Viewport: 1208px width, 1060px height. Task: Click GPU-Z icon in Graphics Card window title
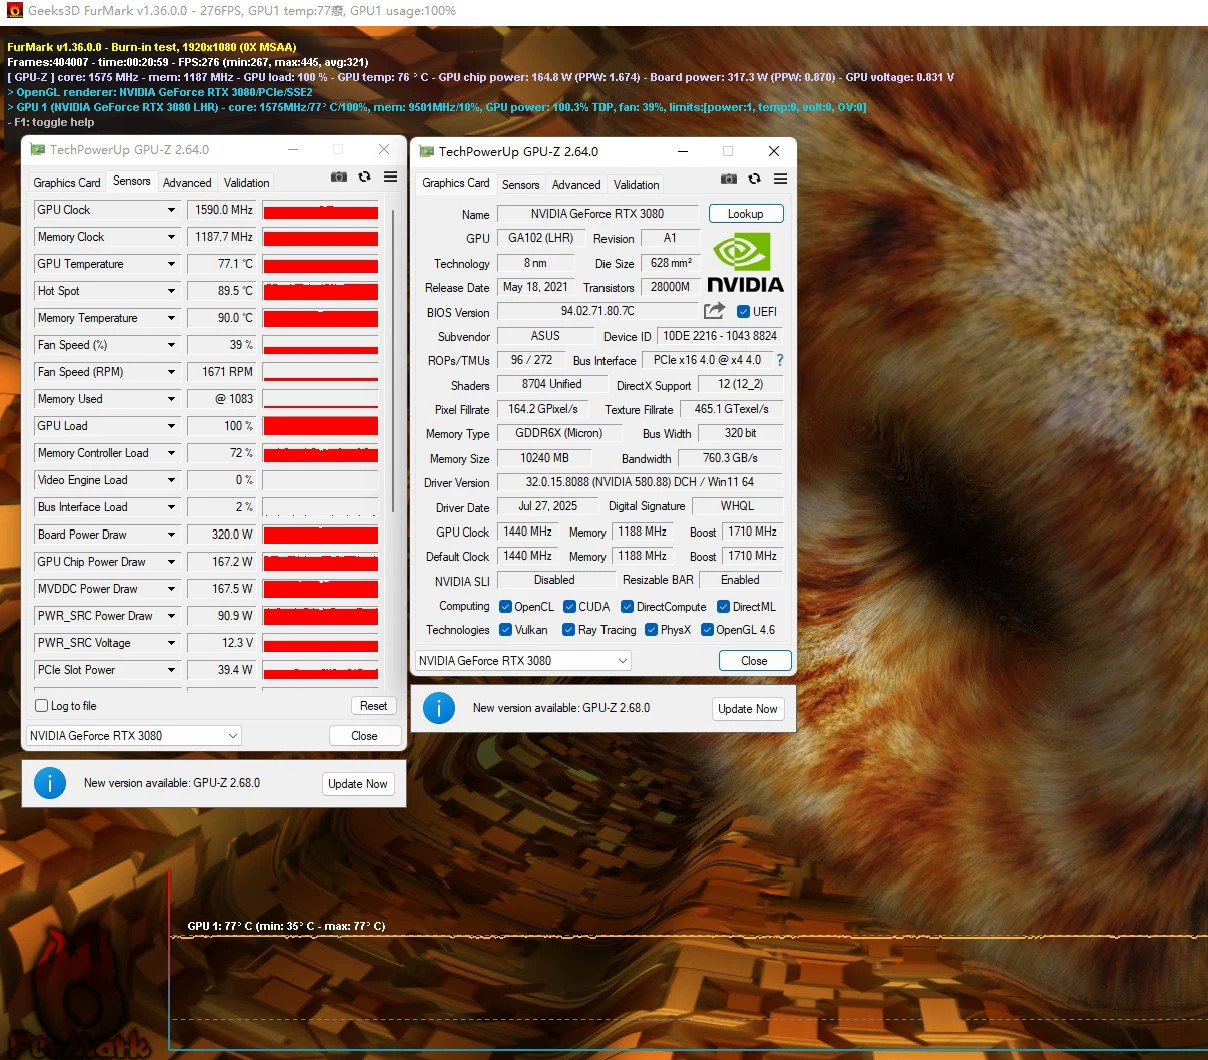pyautogui.click(x=427, y=151)
